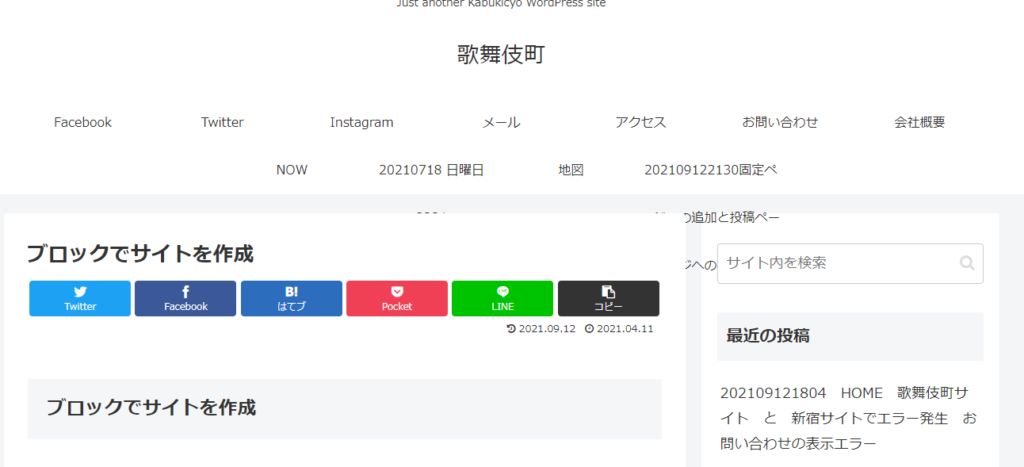
Task: Select 地図 in the navigation menu
Action: pyautogui.click(x=570, y=170)
